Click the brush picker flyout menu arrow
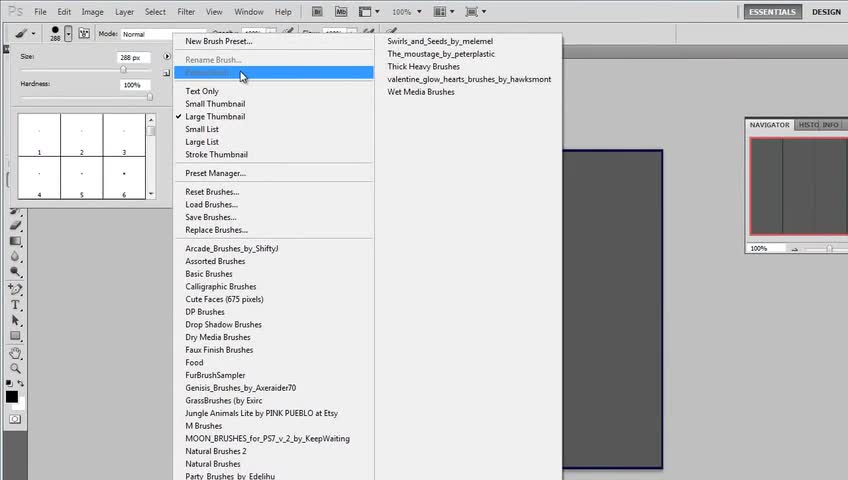This screenshot has height=480, width=848. (x=167, y=56)
